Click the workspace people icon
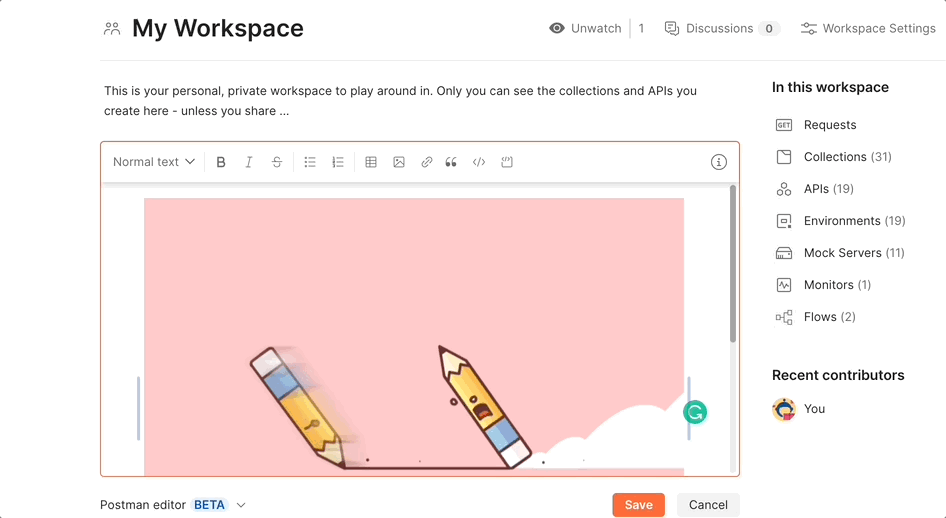The height and width of the screenshot is (518, 946). pyautogui.click(x=112, y=28)
